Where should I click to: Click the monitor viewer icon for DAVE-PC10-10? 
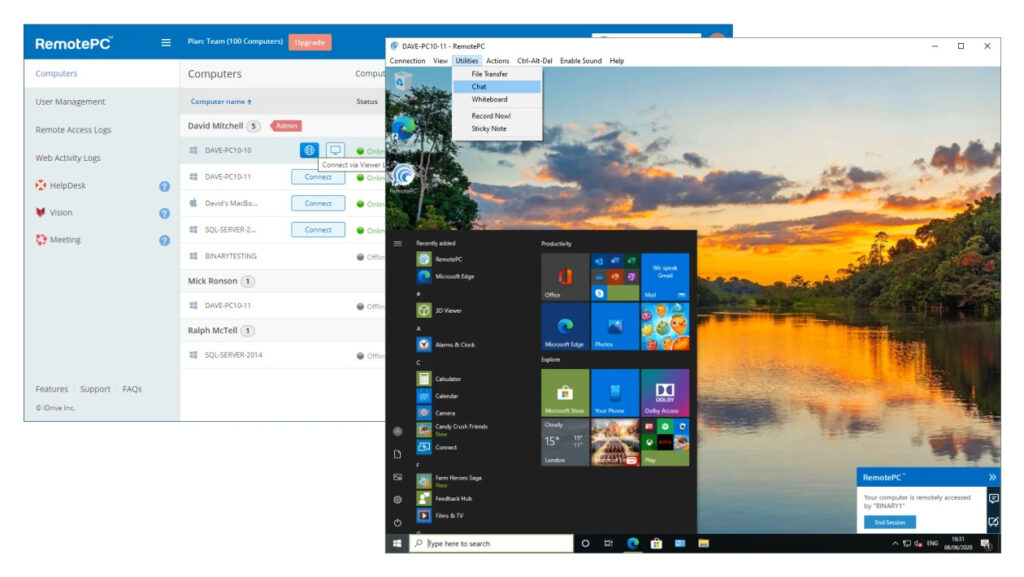[x=335, y=150]
